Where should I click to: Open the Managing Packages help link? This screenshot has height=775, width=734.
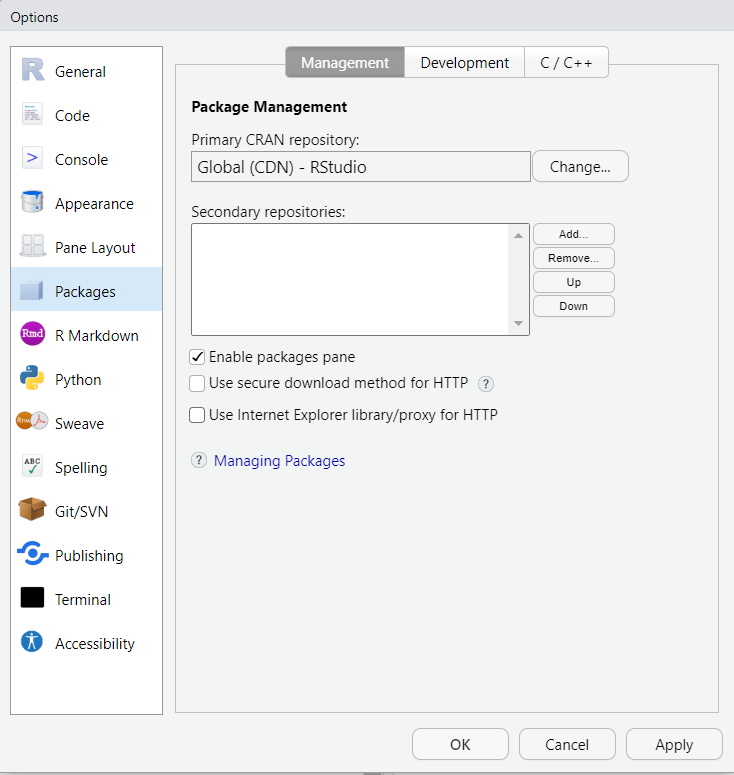click(x=279, y=461)
